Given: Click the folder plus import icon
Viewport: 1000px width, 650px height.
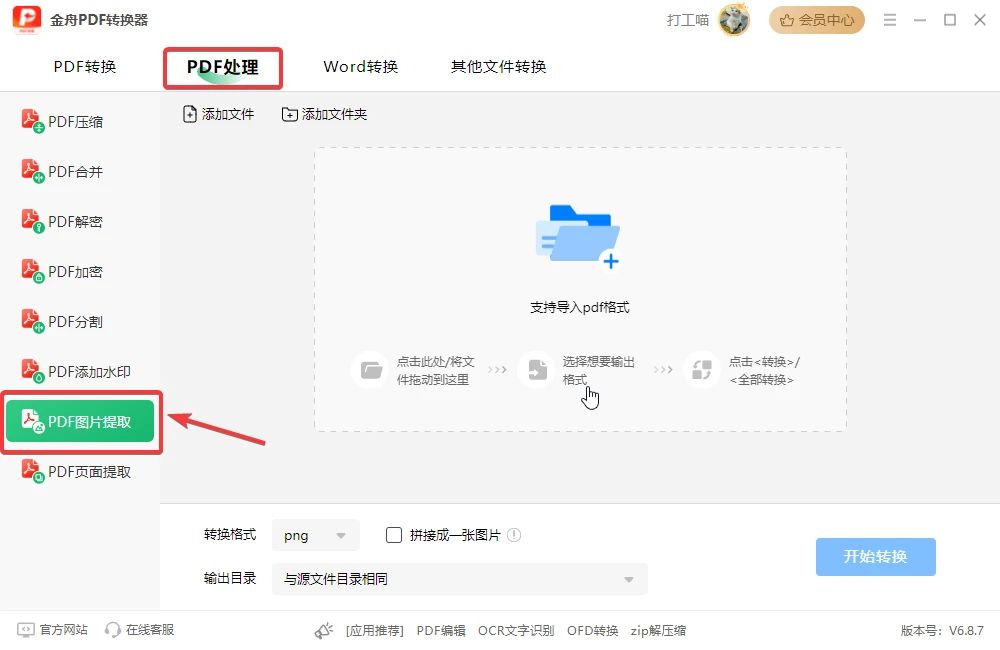Looking at the screenshot, I should pyautogui.click(x=578, y=237).
